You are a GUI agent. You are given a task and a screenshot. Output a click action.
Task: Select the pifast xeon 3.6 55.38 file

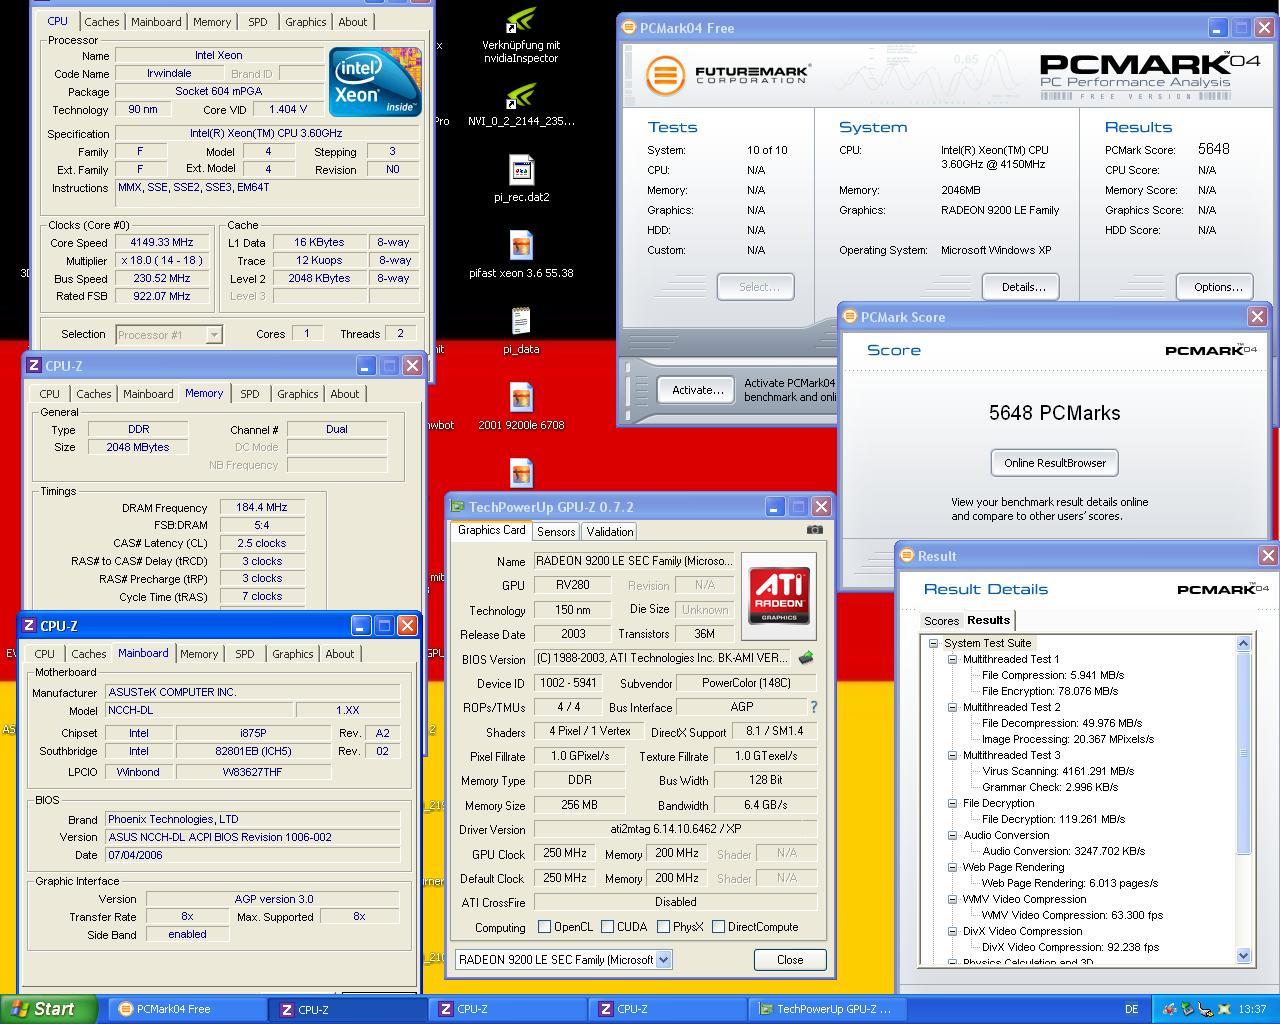point(521,255)
